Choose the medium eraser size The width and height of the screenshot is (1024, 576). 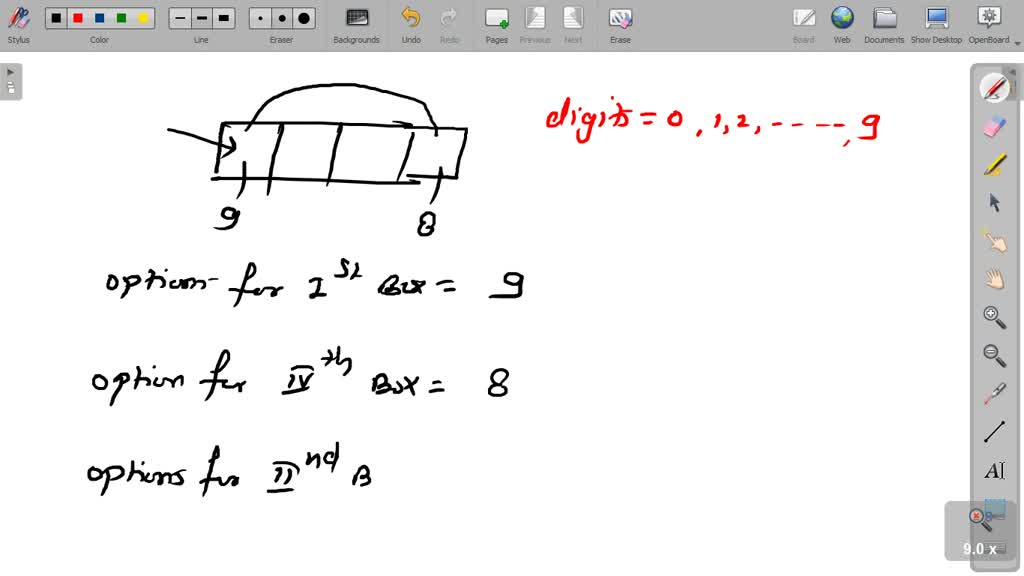tap(282, 18)
